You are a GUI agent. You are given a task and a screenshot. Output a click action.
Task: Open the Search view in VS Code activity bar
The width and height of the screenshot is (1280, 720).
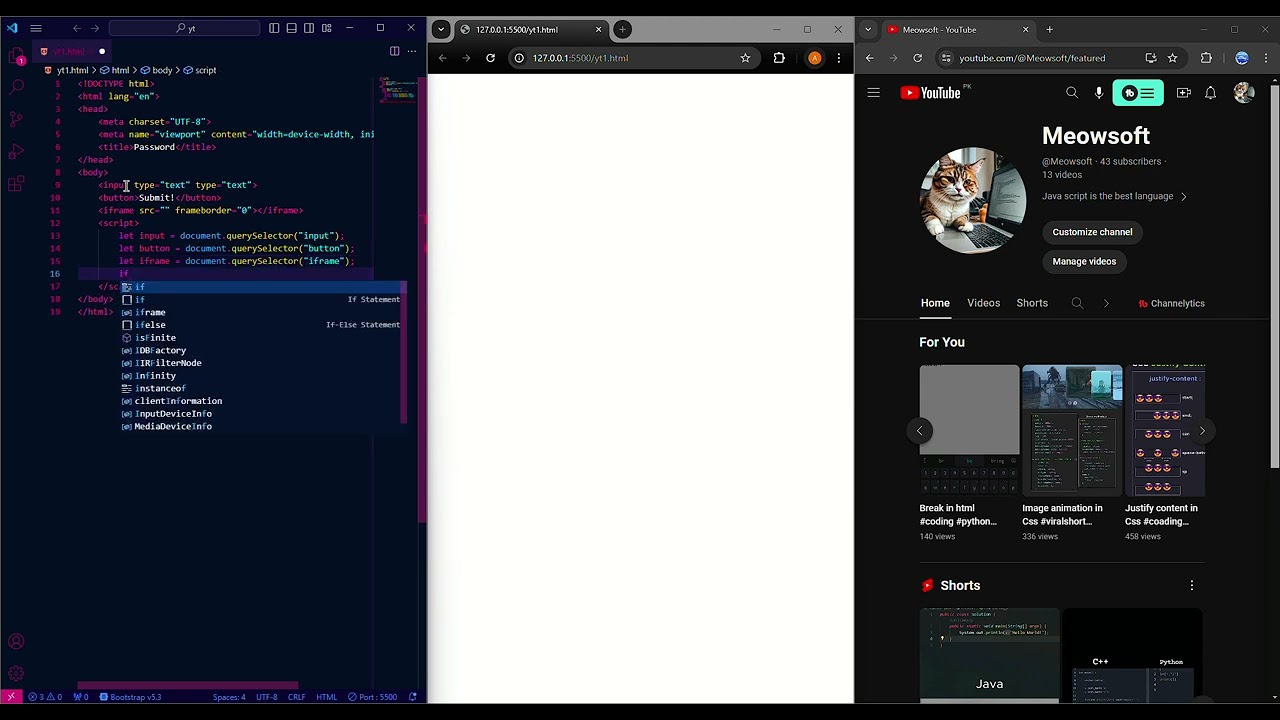point(16,88)
